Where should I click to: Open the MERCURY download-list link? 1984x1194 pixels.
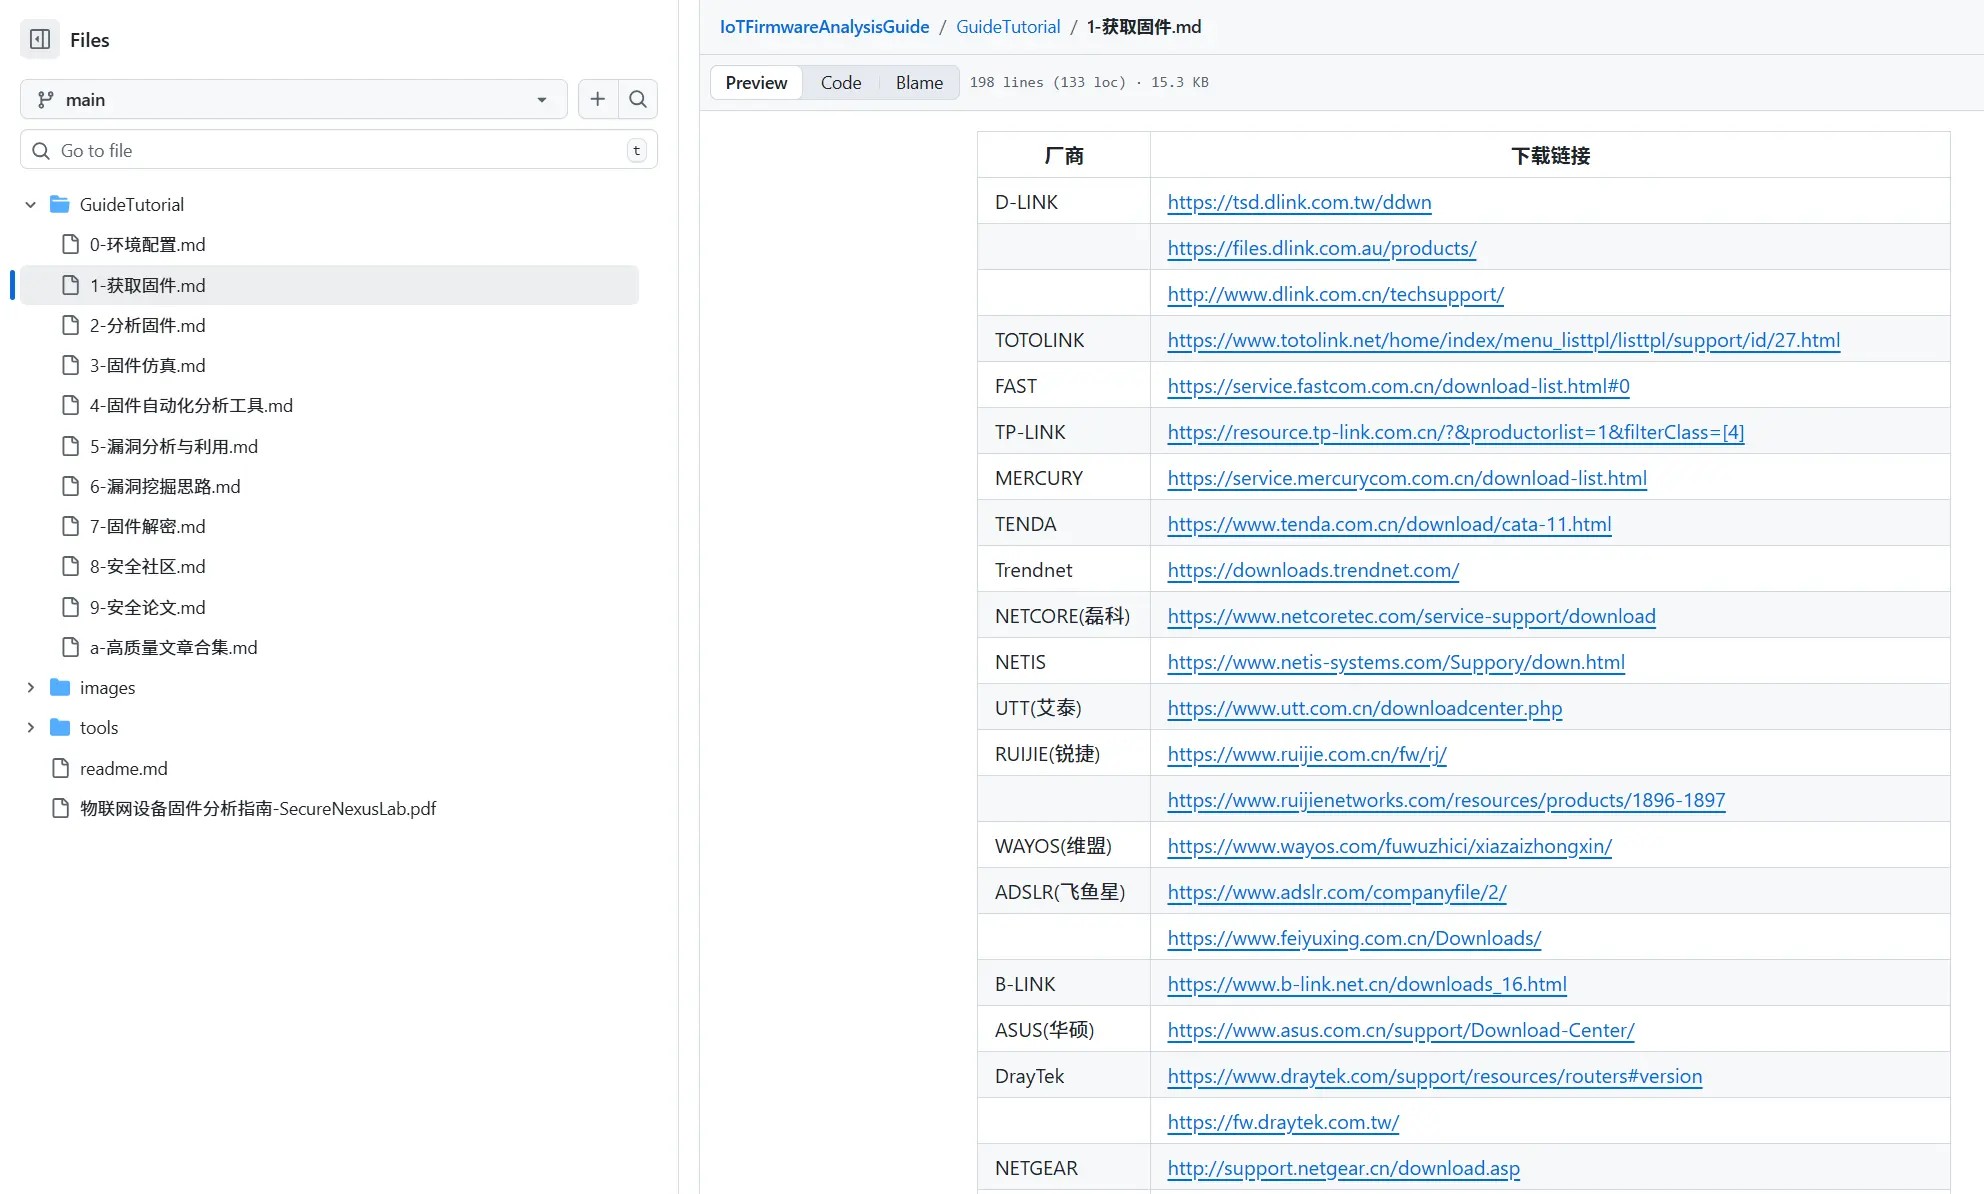tap(1407, 478)
